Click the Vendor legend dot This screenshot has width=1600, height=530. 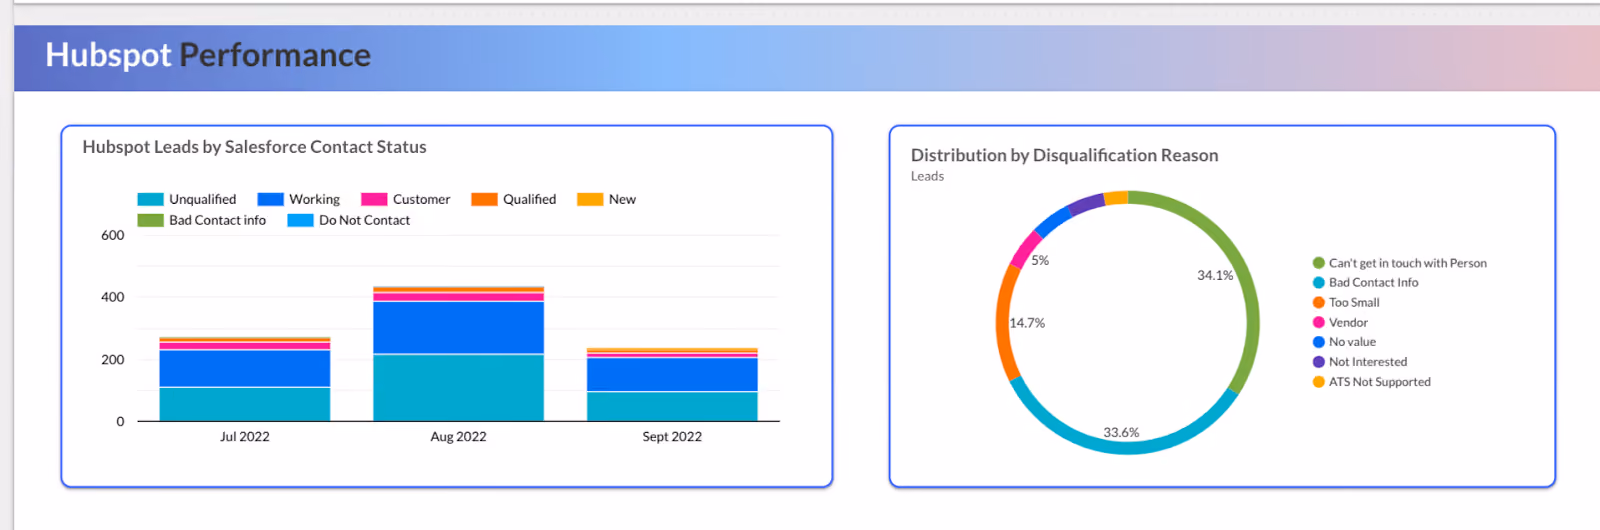tap(1319, 322)
